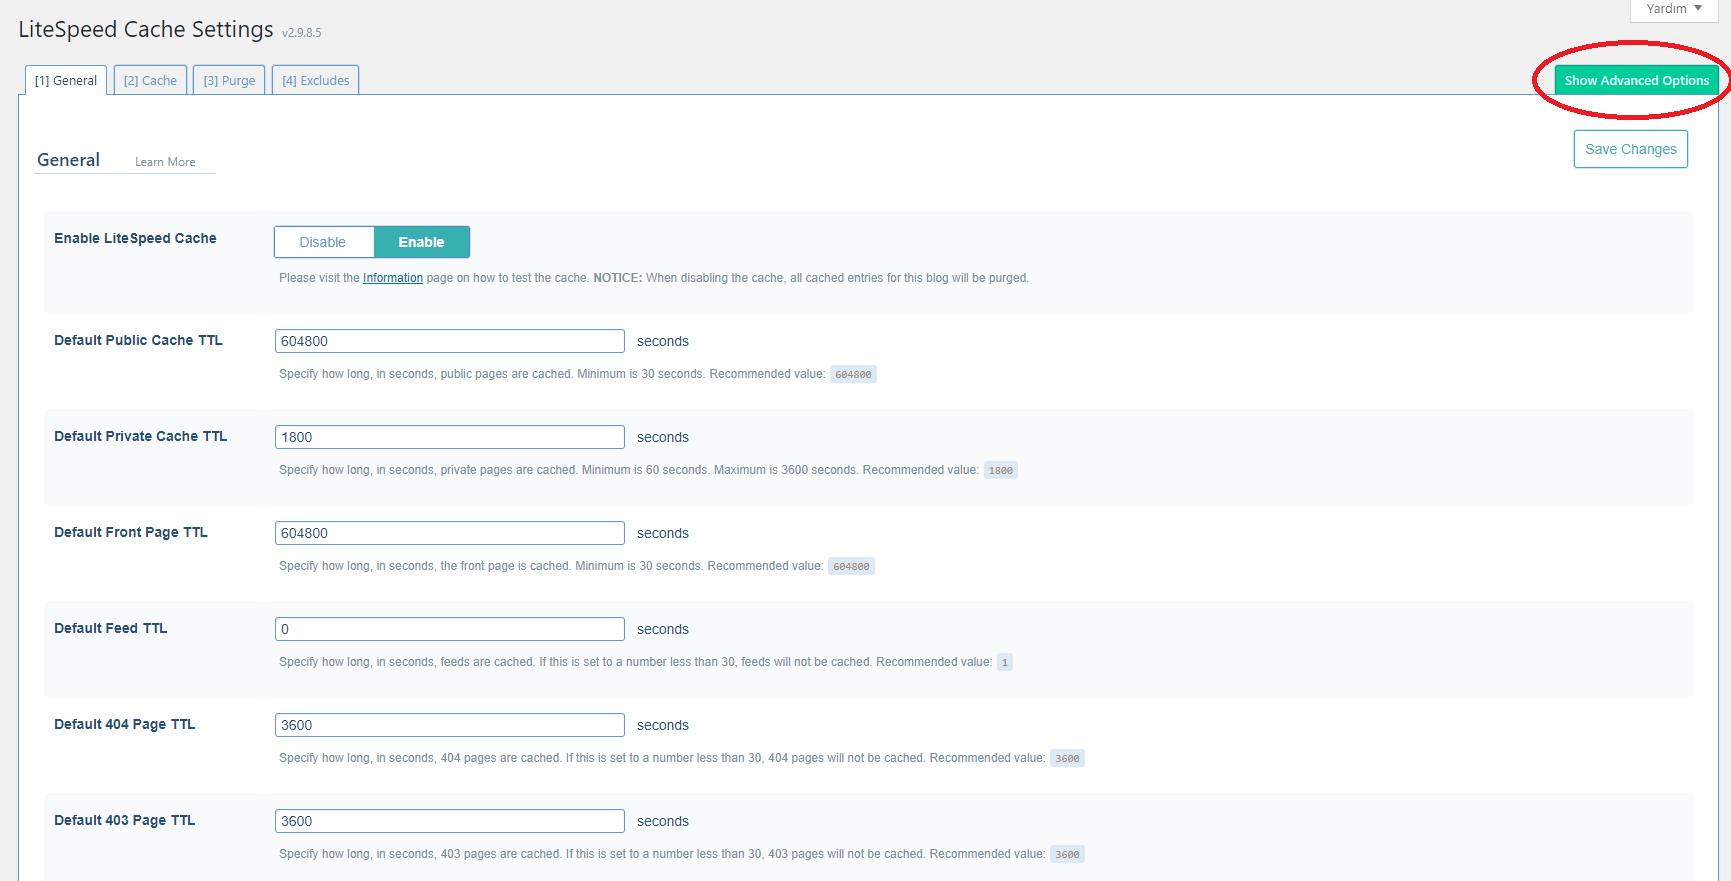Click the LiteSpeed Cache Settings title
This screenshot has height=881, width=1731.
(x=146, y=30)
